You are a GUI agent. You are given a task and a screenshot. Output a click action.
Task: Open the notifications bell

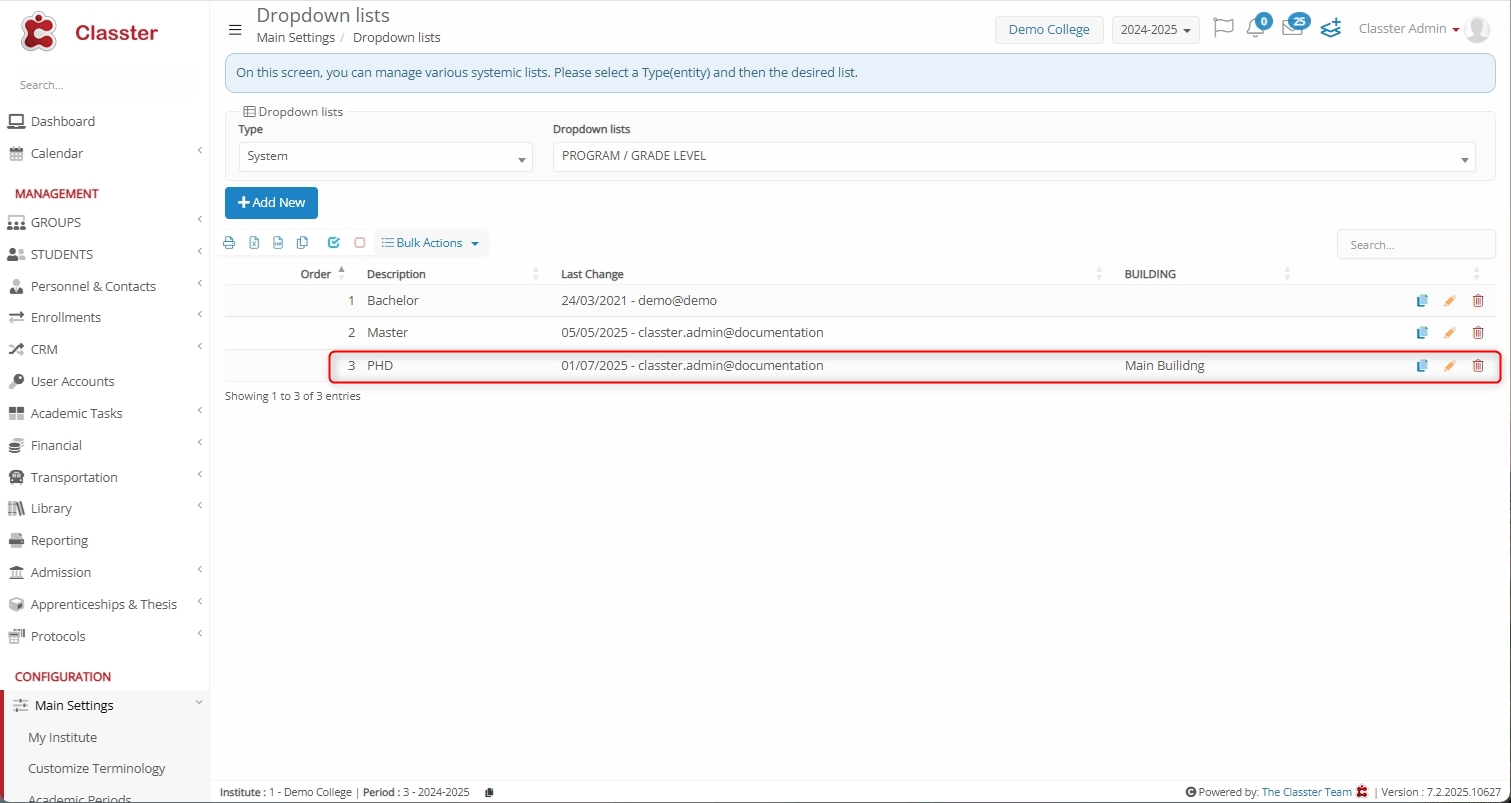coord(1255,29)
